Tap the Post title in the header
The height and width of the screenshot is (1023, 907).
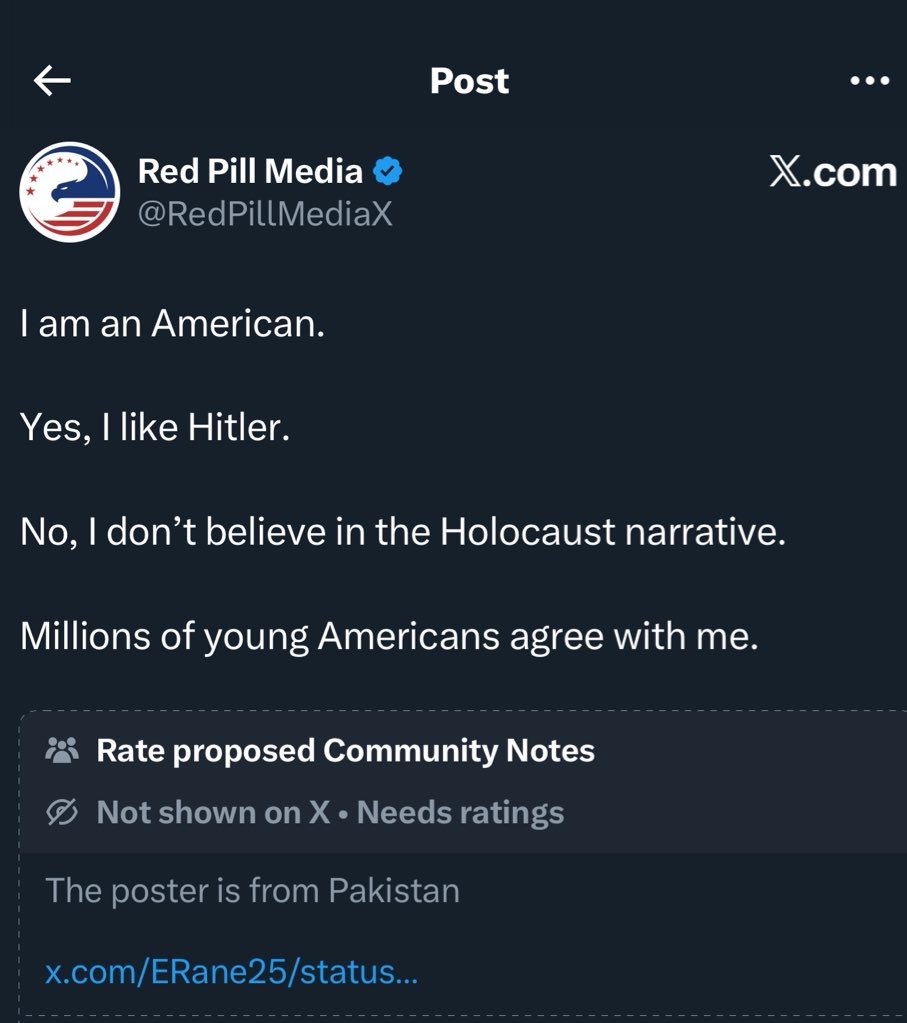tap(469, 81)
